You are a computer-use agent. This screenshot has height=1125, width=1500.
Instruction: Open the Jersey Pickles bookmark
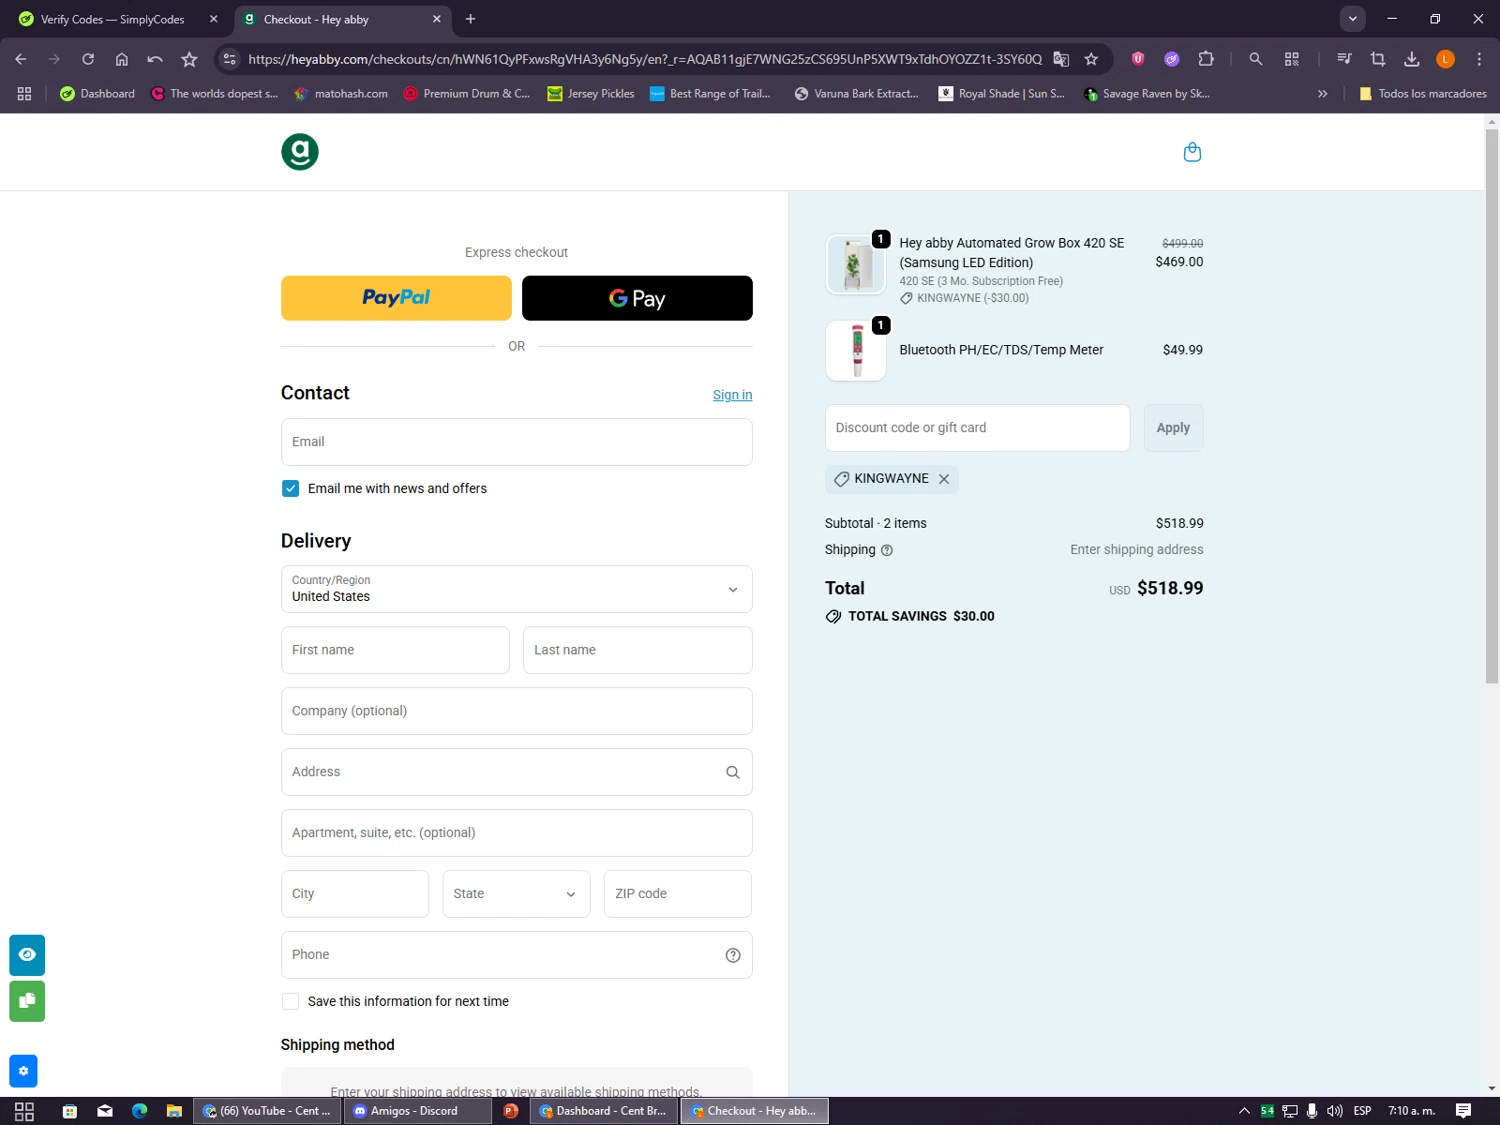coord(591,94)
